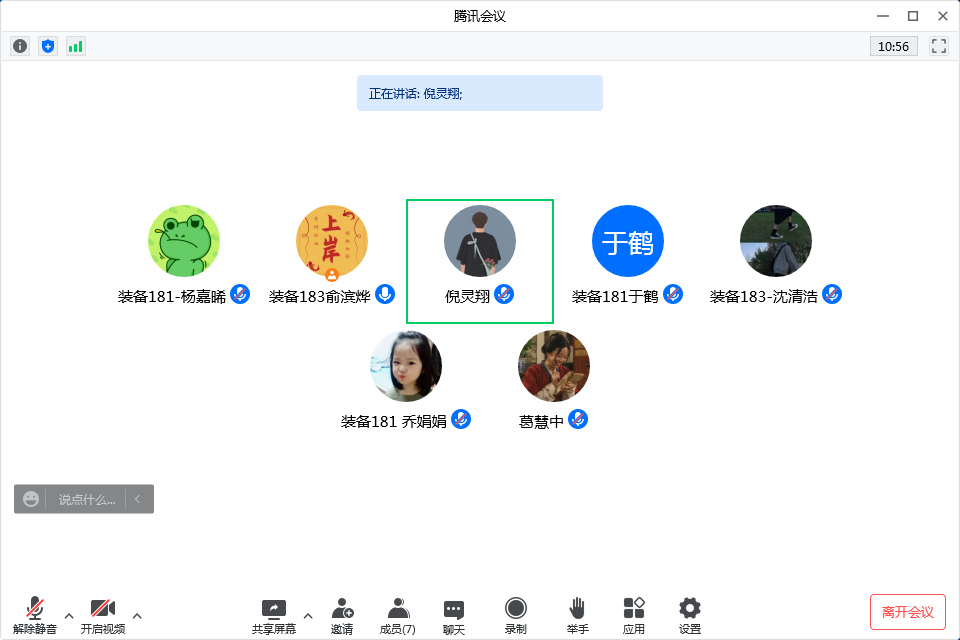Click the name label 装备183俞滨烨
The height and width of the screenshot is (640, 960).
pos(320,296)
